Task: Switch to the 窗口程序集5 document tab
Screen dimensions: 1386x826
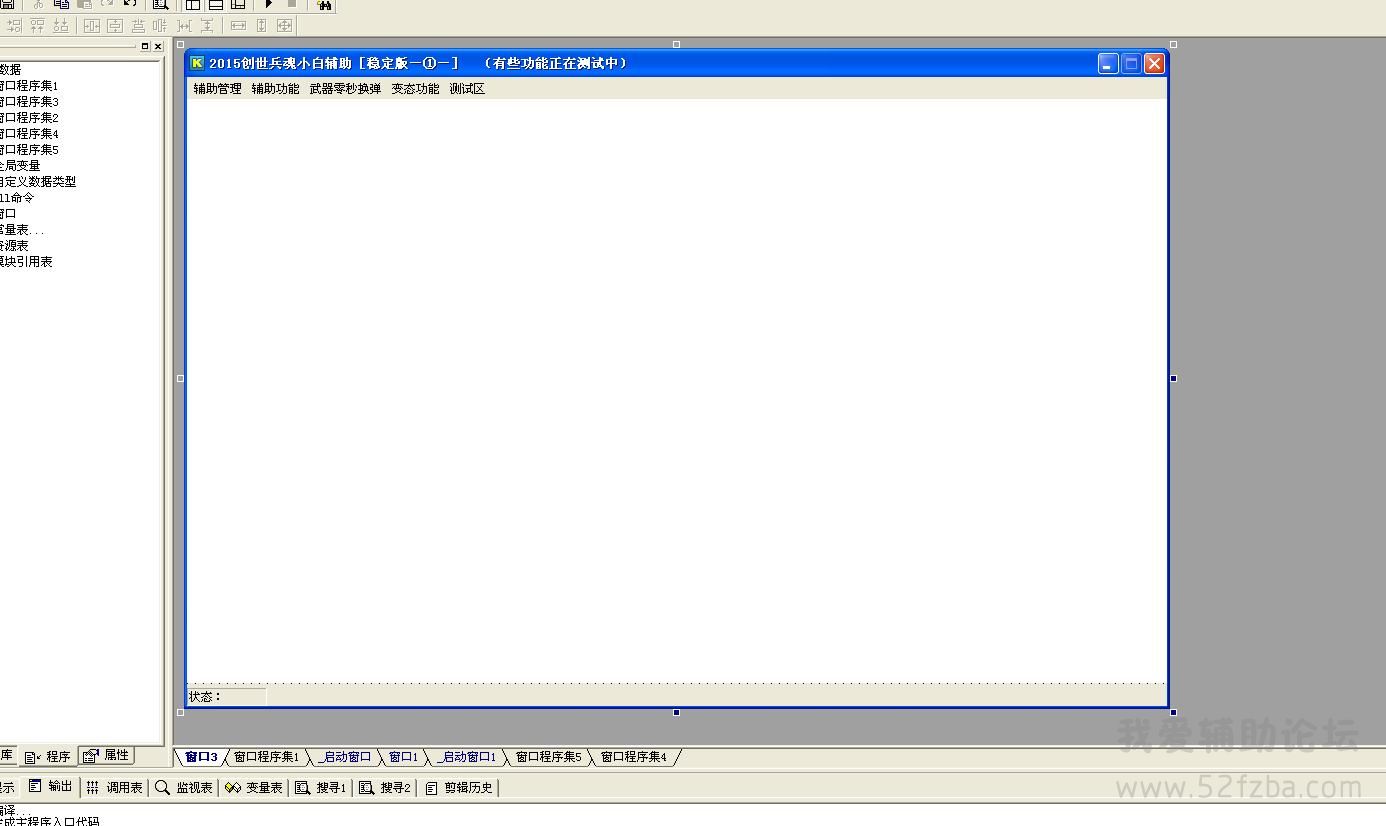Action: click(548, 757)
